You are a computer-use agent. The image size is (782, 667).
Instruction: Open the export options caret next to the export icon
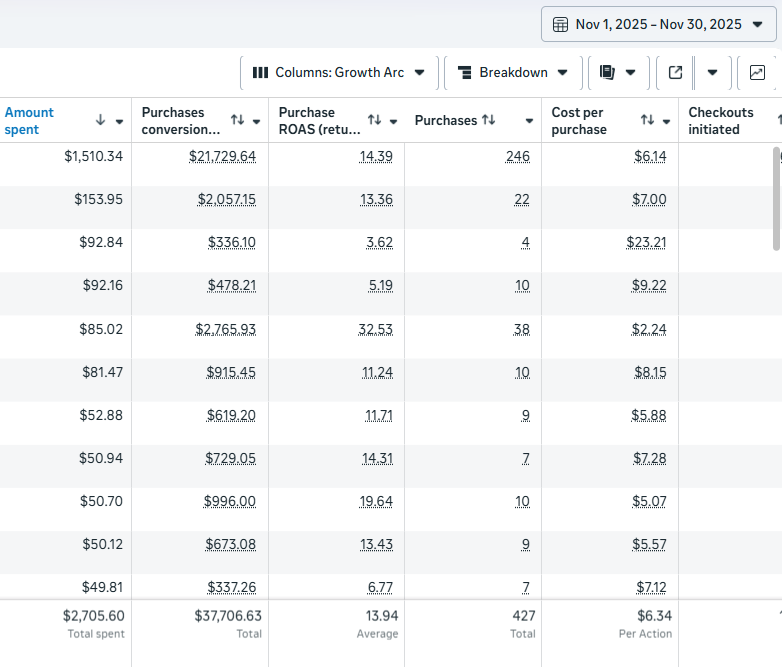[712, 73]
